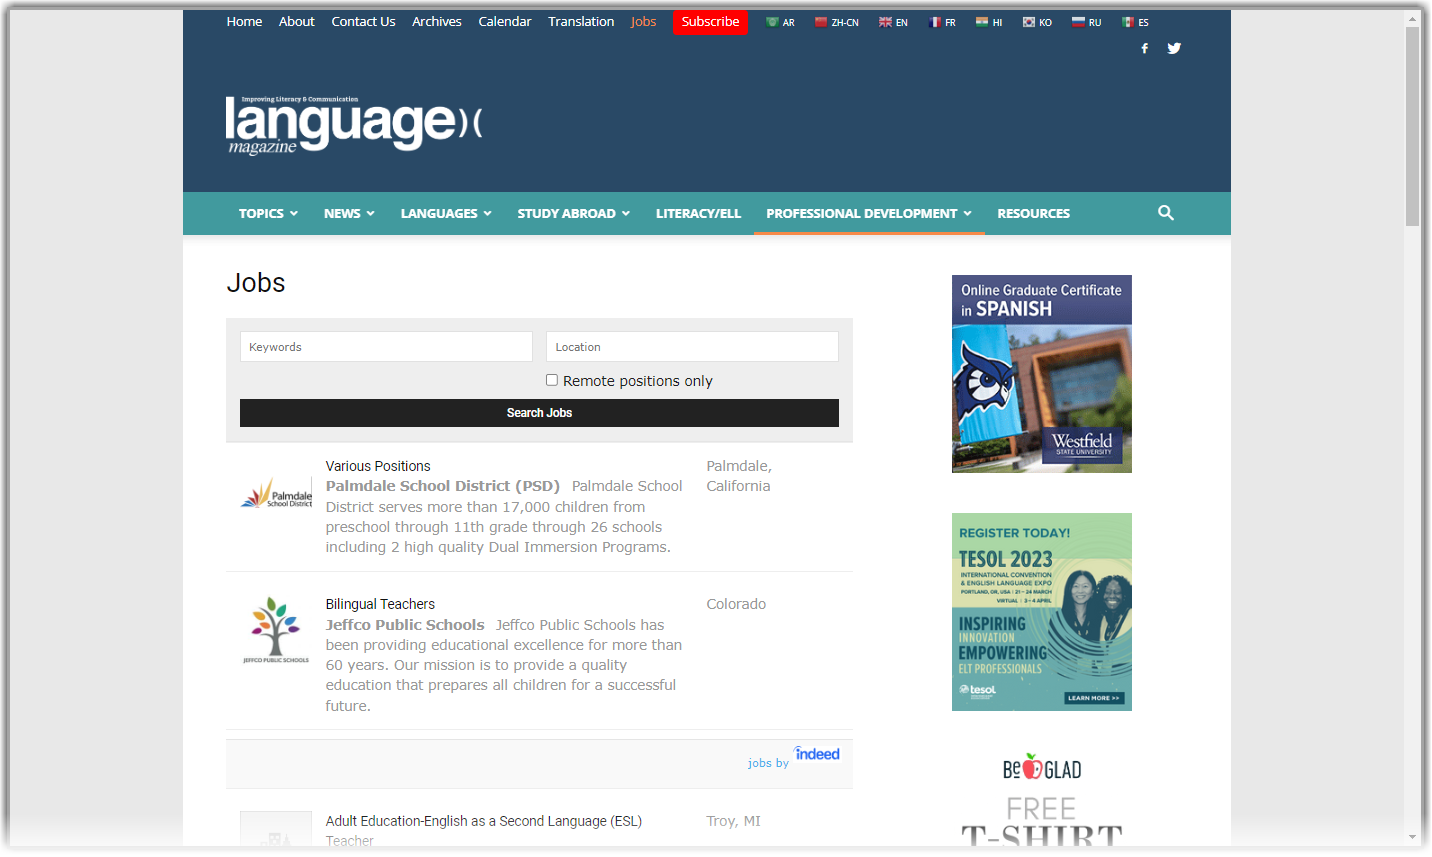Open the Bilingual Teachers job listing
Screen dimensions: 1432x857
click(x=380, y=604)
